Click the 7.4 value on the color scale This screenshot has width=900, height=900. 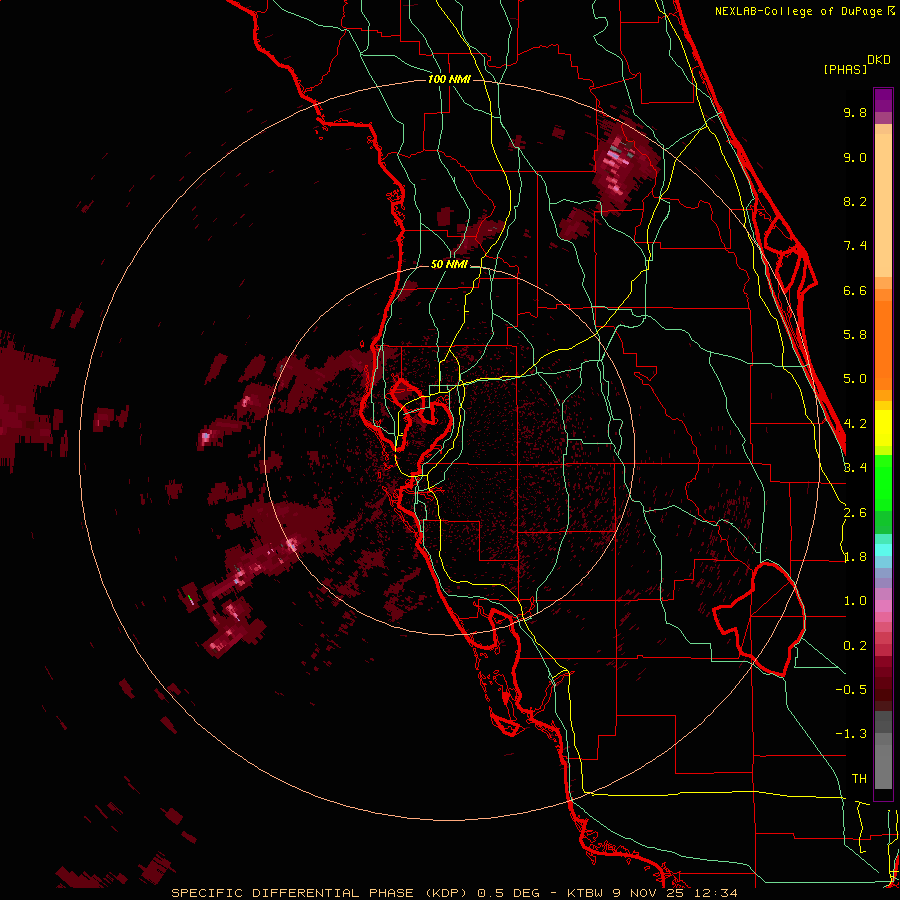(x=855, y=246)
